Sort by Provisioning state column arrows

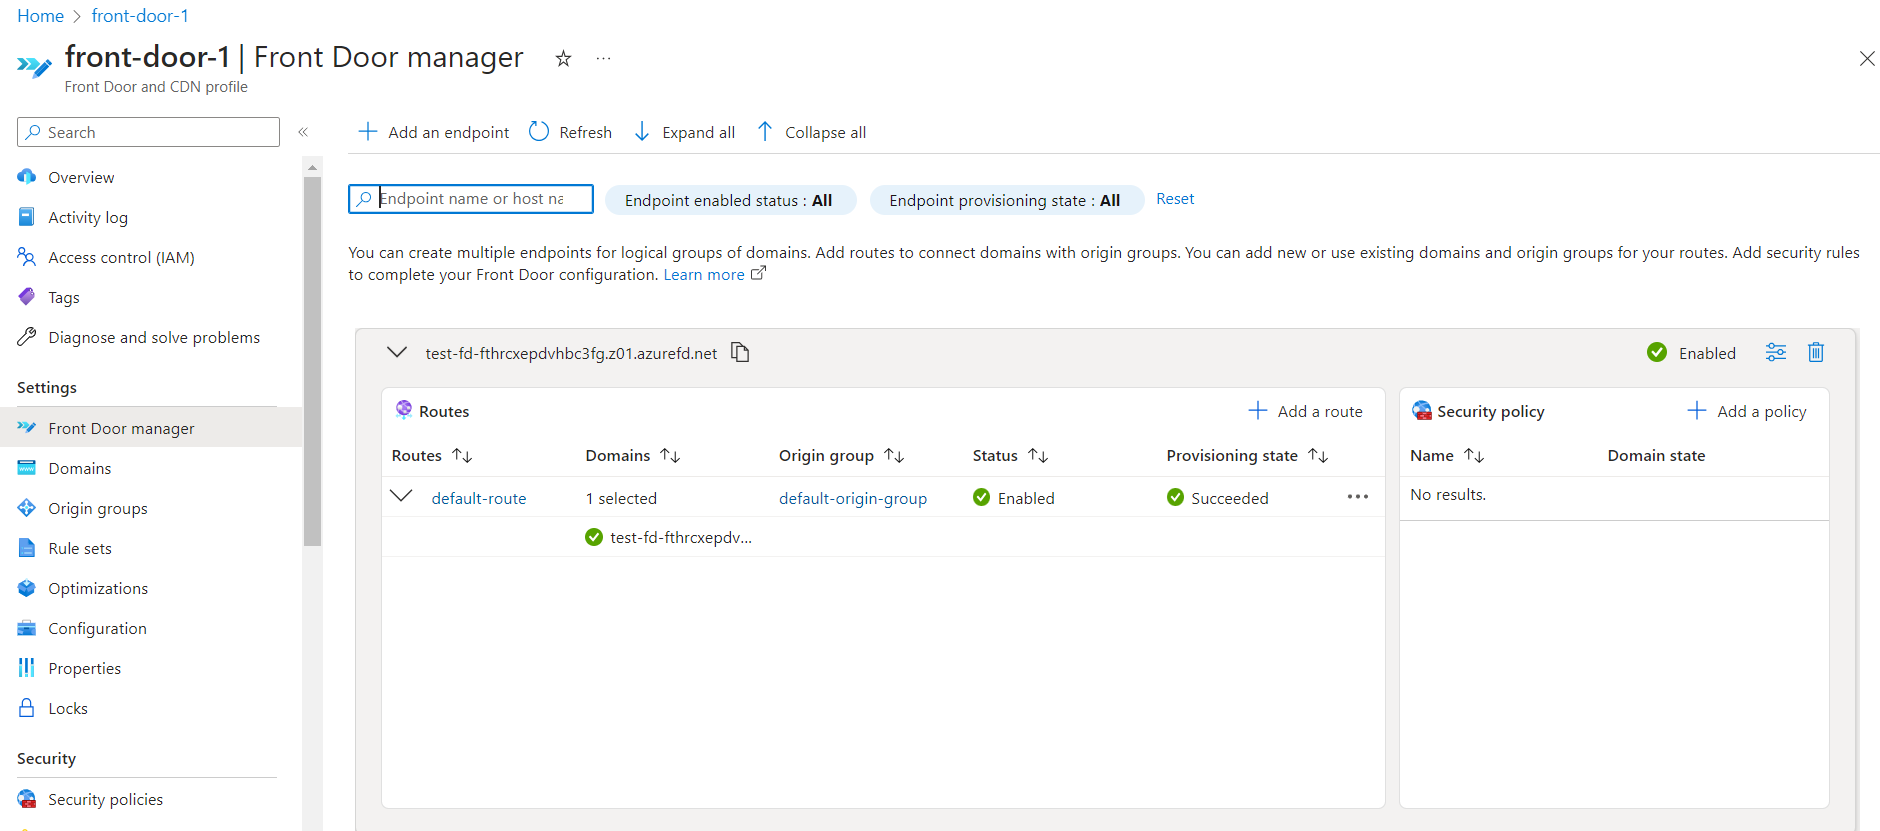(1318, 455)
